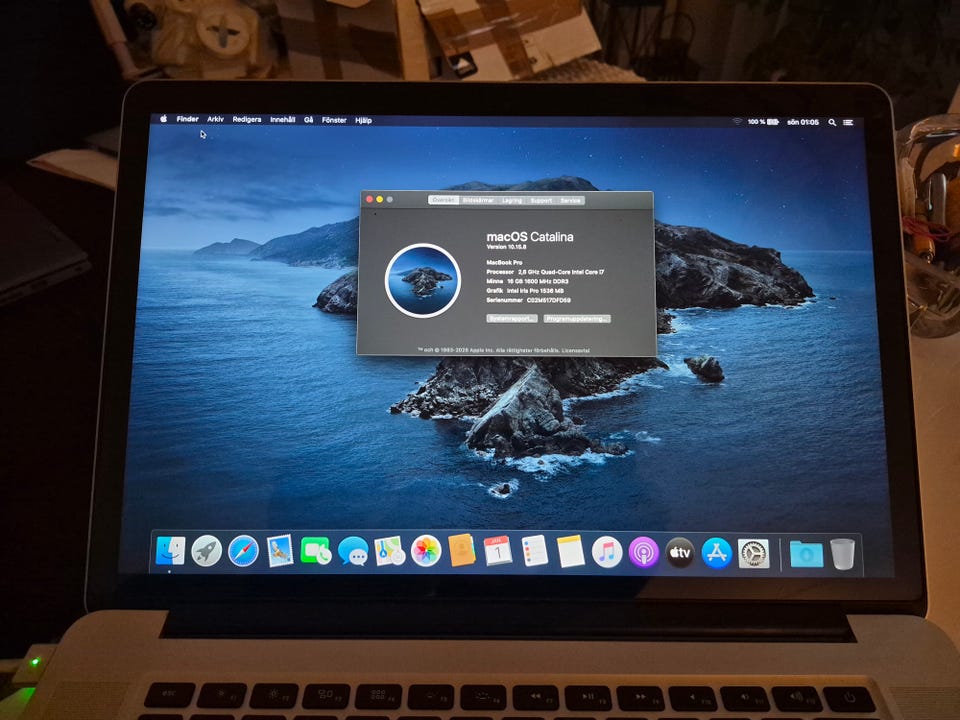This screenshot has width=960, height=720.
Task: Open the Apple menu
Action: tap(163, 119)
